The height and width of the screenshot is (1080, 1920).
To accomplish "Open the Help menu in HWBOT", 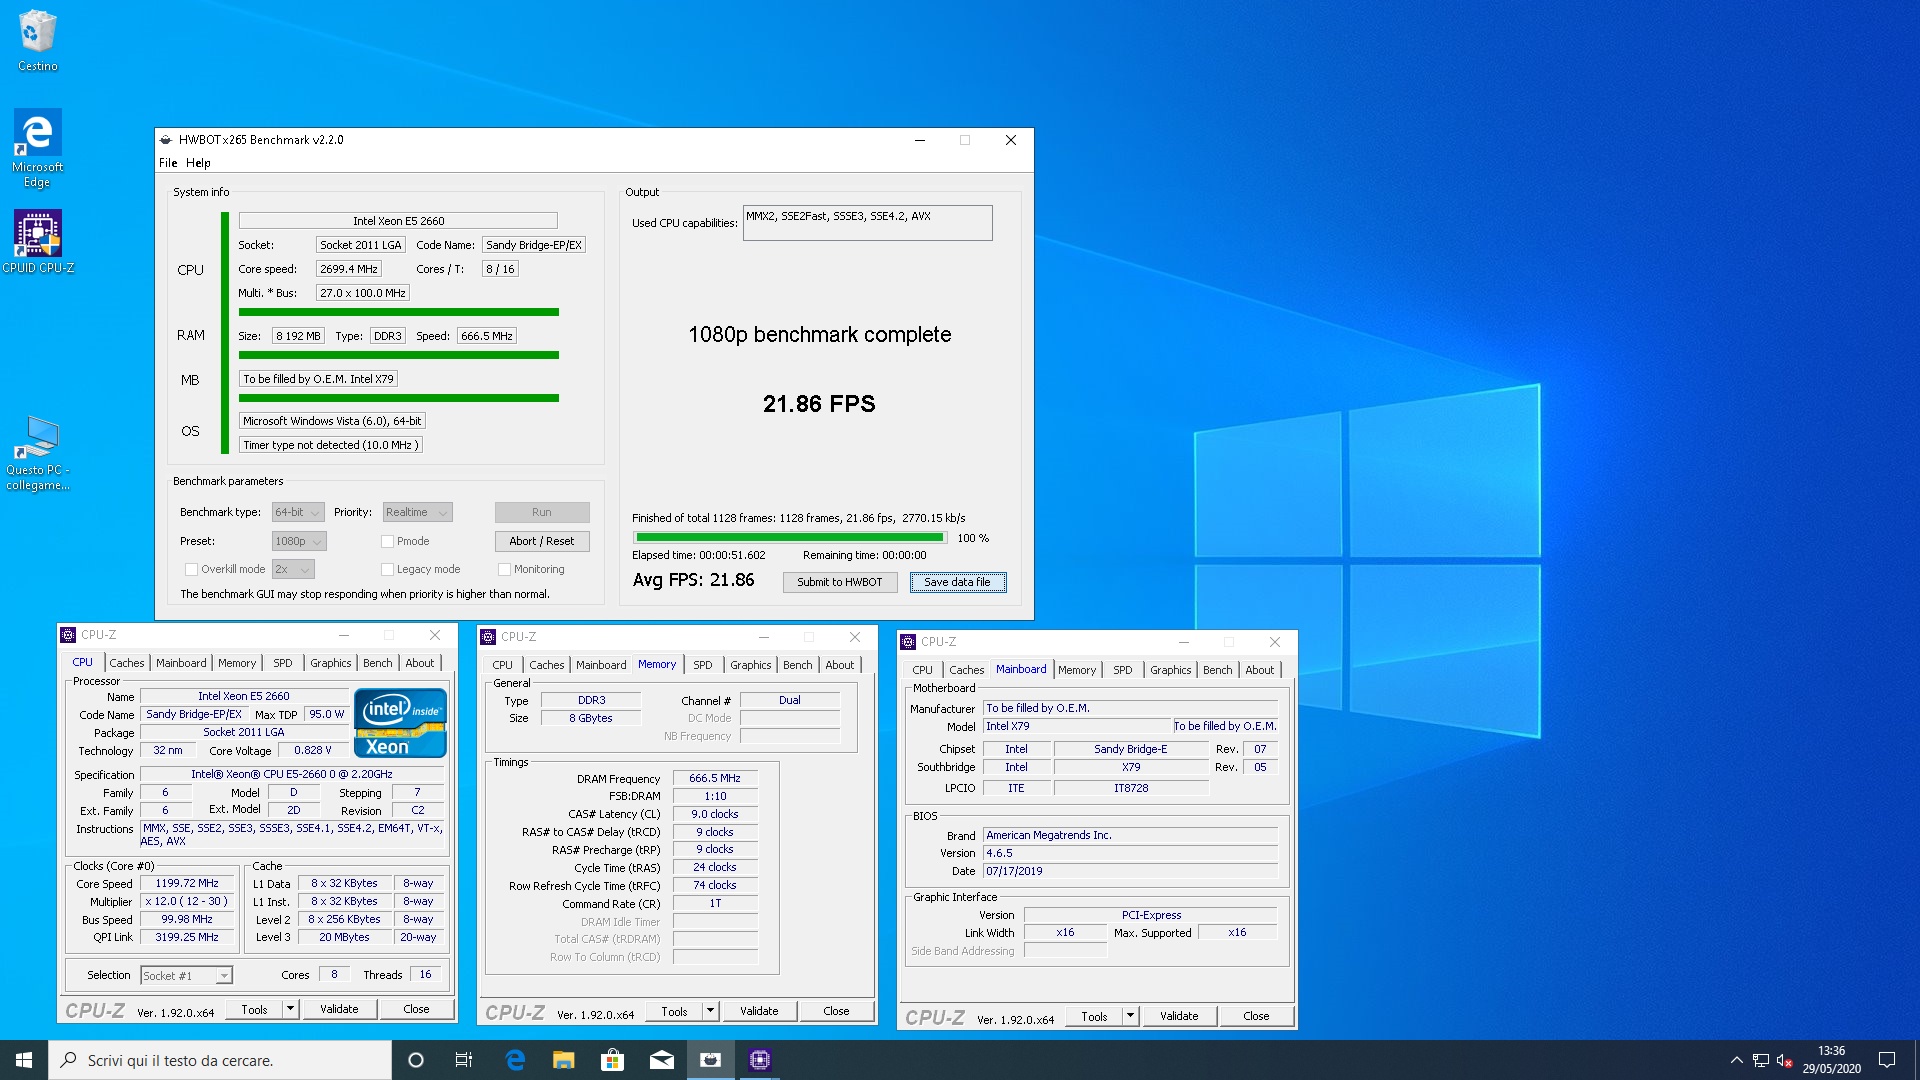I will [198, 163].
